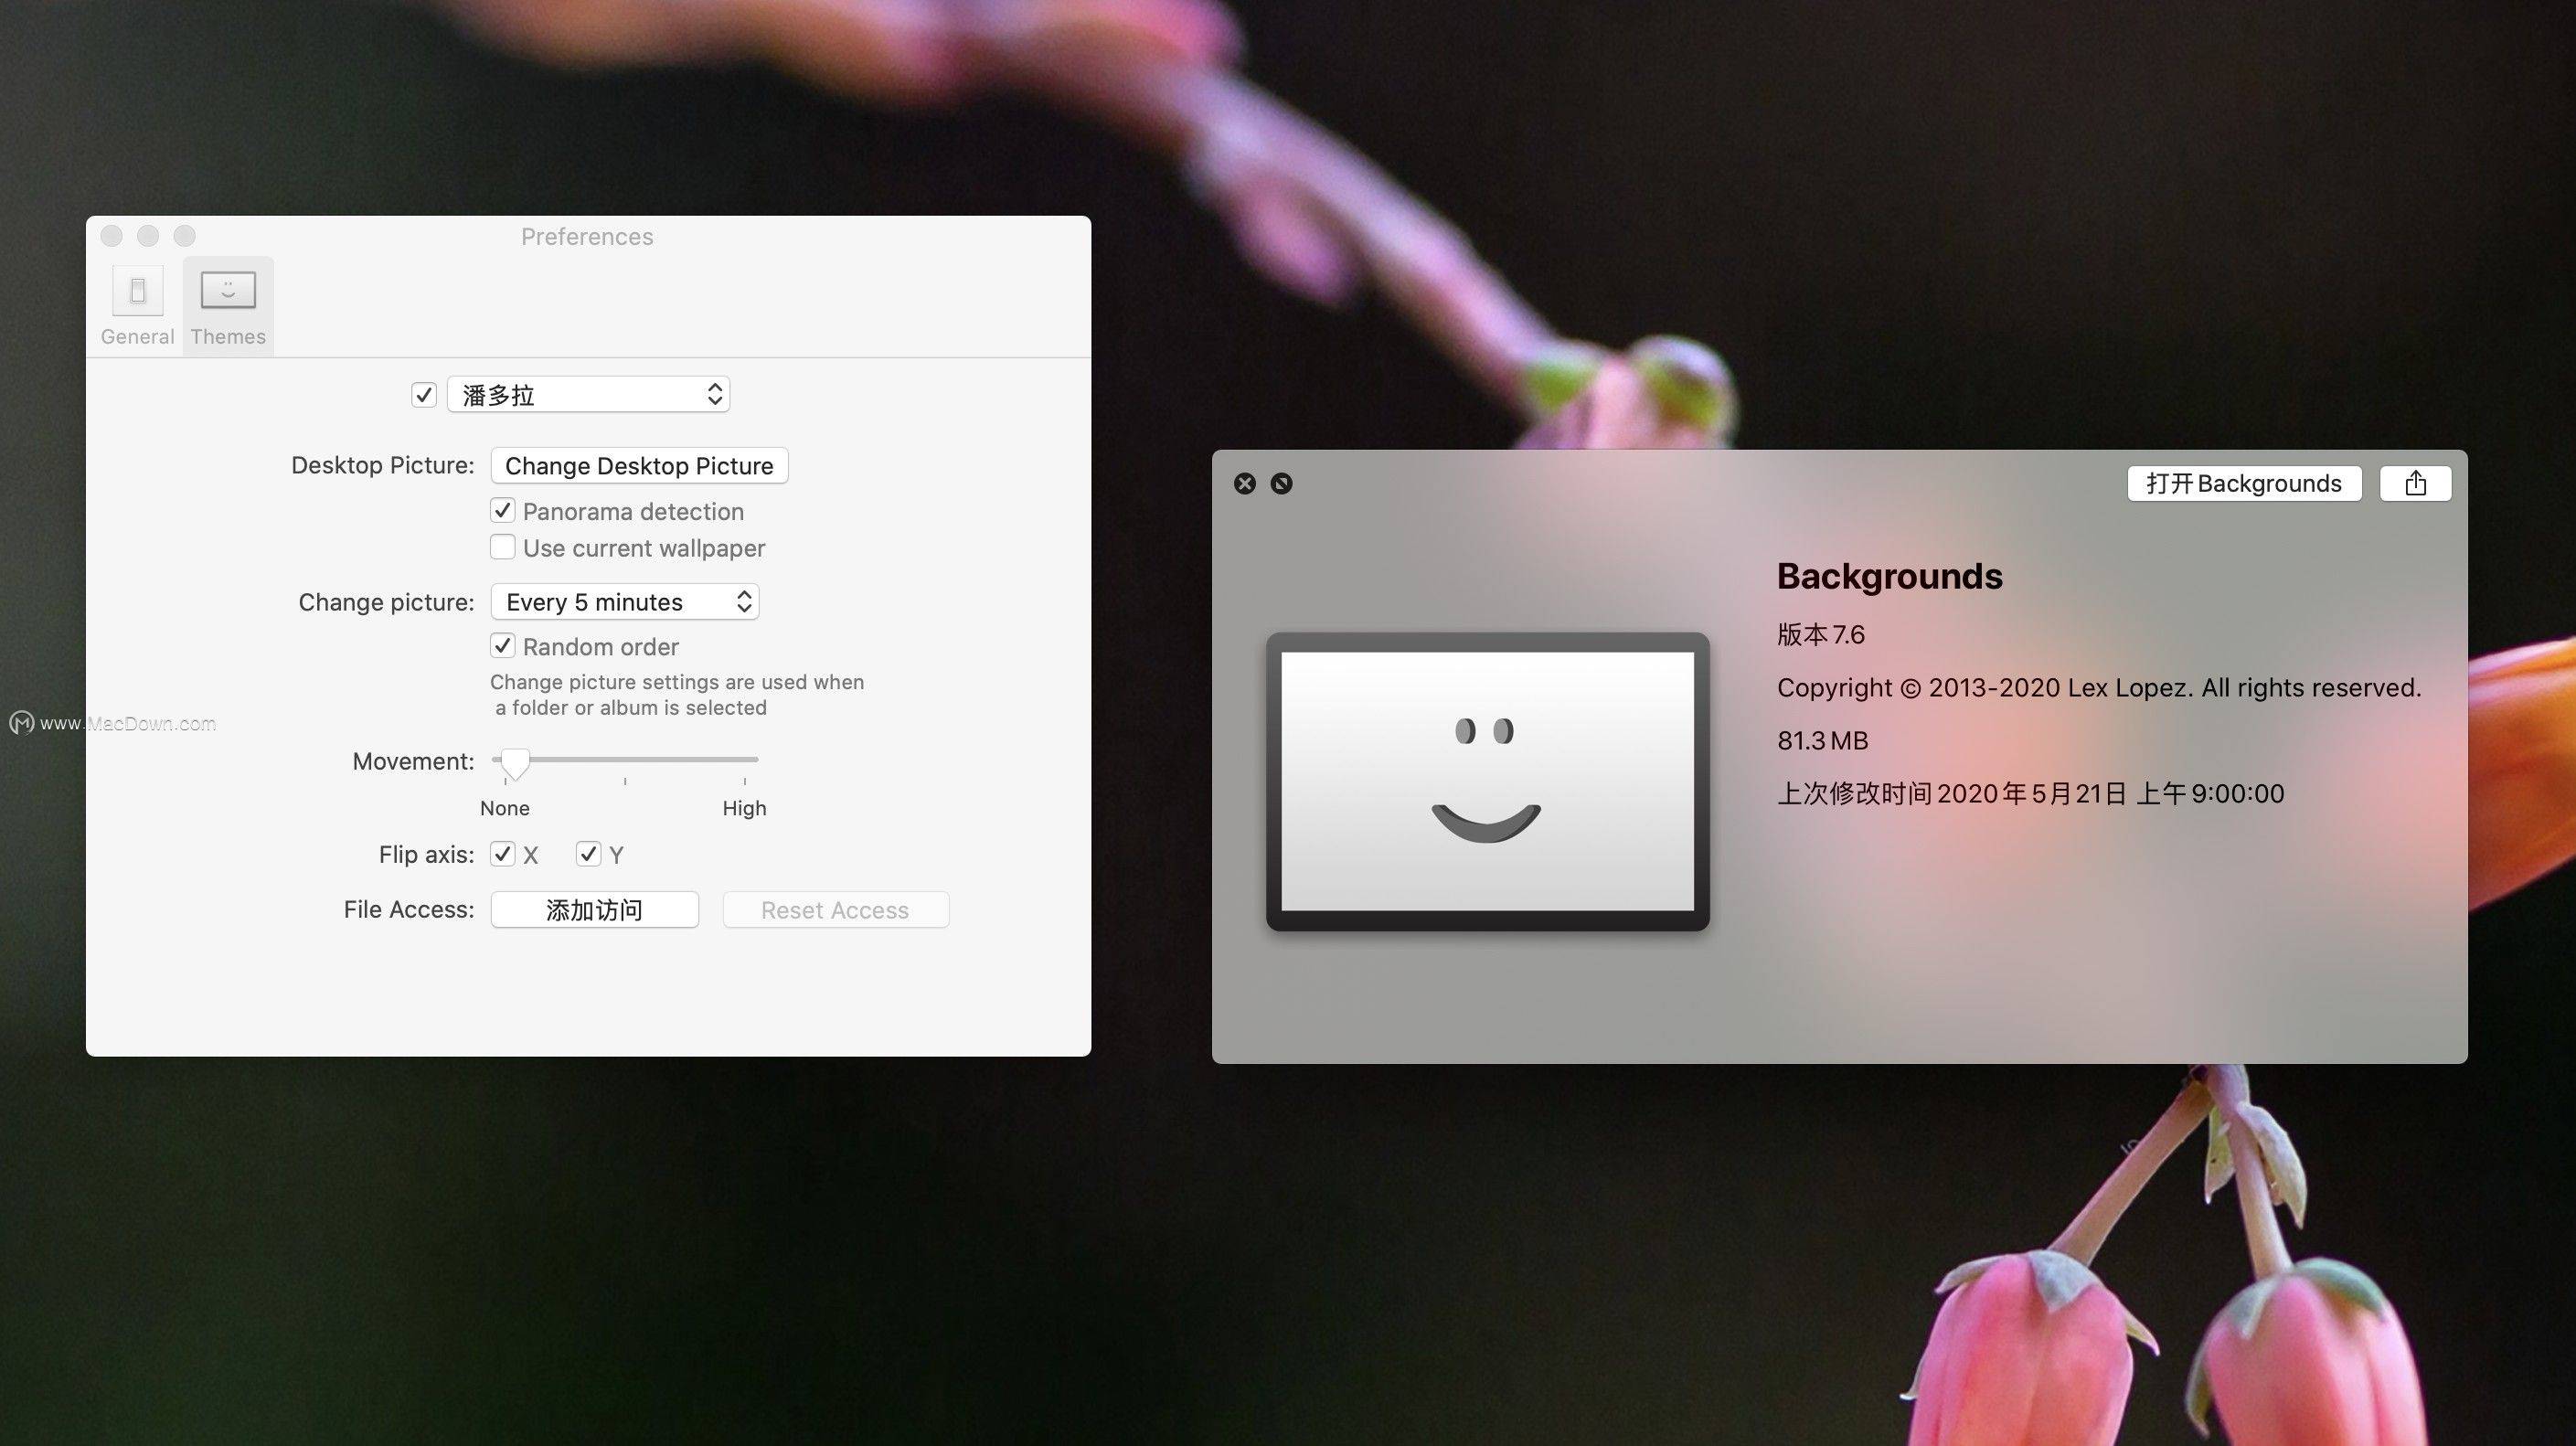Click the Backgrounds title text
Image resolution: width=2576 pixels, height=1446 pixels.
pos(1889,577)
